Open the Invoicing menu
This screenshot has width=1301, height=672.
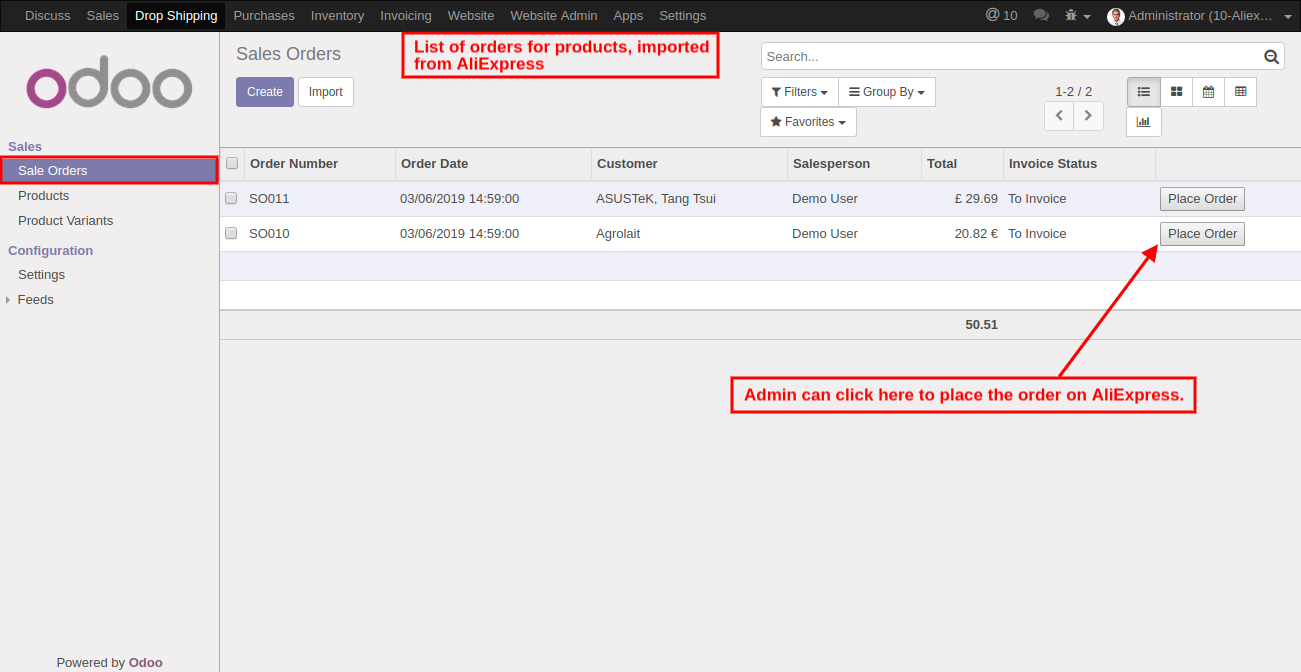(406, 16)
